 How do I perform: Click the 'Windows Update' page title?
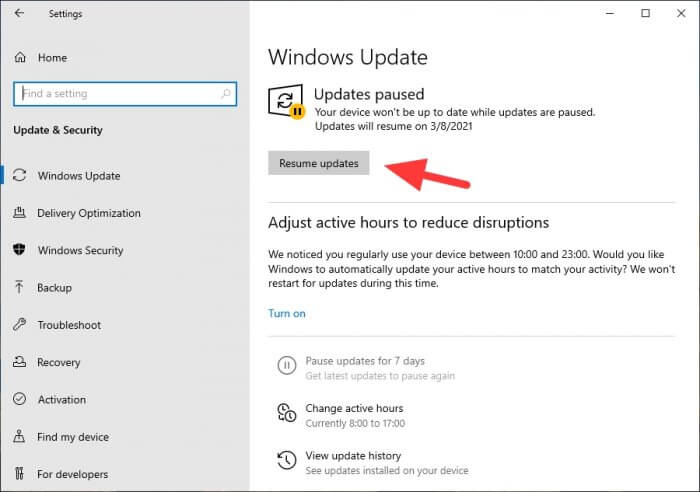(x=348, y=58)
